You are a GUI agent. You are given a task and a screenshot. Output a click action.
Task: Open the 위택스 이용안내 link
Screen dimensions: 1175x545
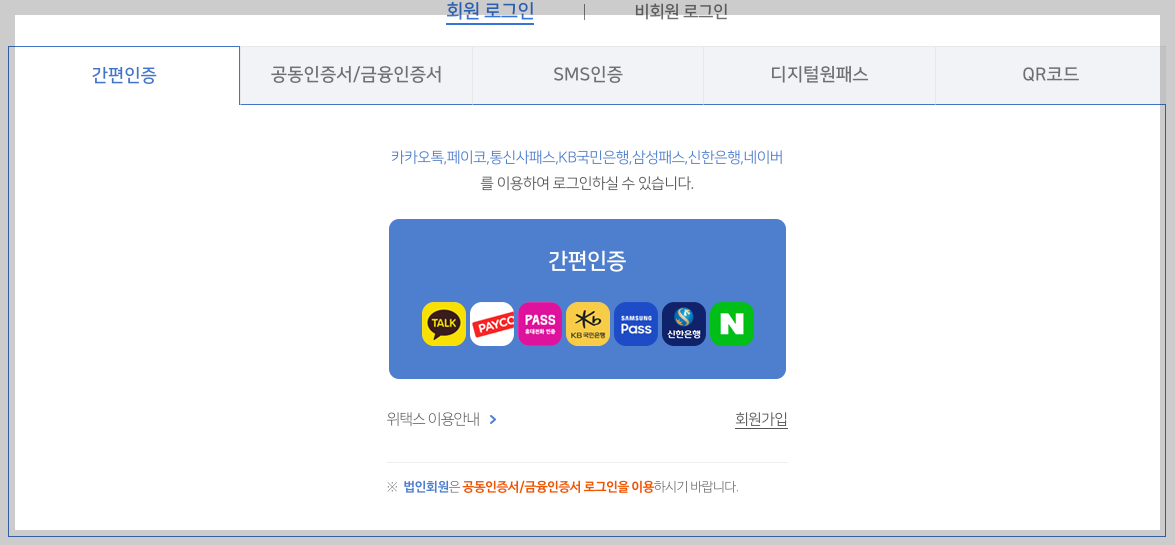(x=433, y=420)
